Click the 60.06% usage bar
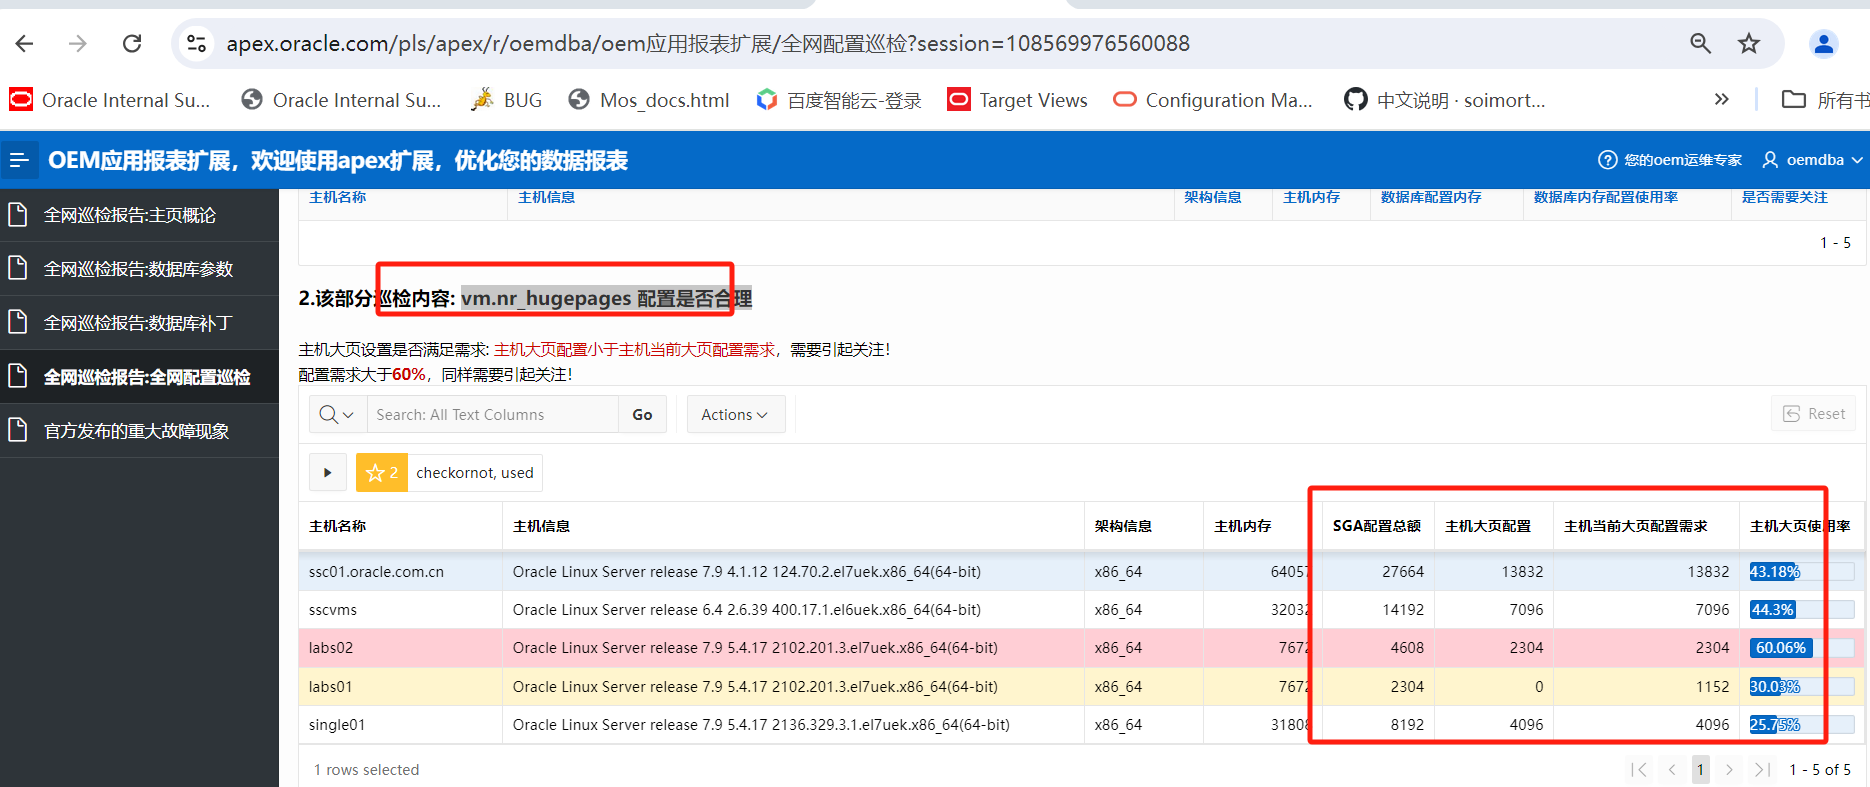1870x787 pixels. (1801, 648)
